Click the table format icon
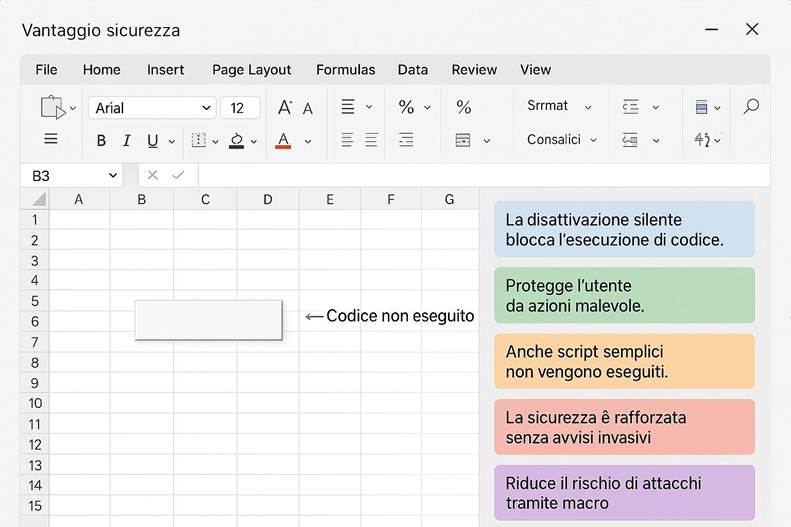The image size is (791, 527). [x=463, y=140]
